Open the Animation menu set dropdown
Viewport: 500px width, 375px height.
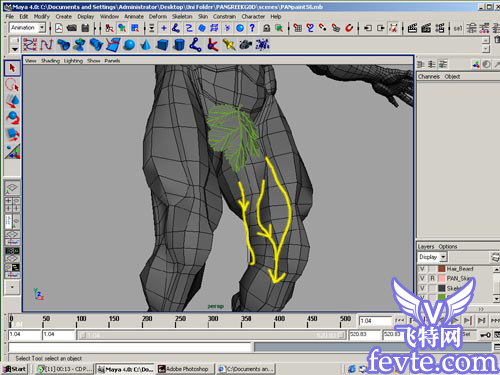[x=42, y=28]
